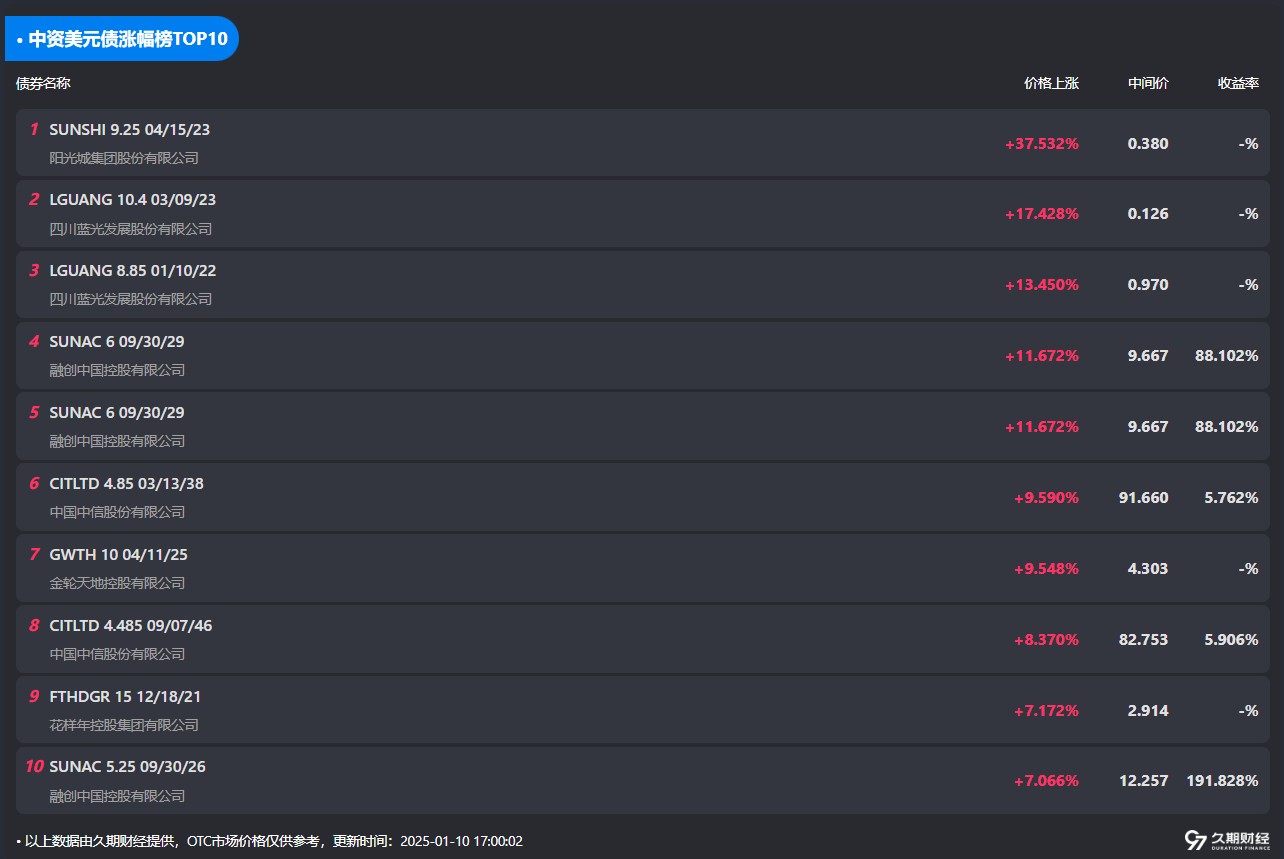The image size is (1284, 859).
Task: Select price rise +9.548%
Action: coord(1046,568)
